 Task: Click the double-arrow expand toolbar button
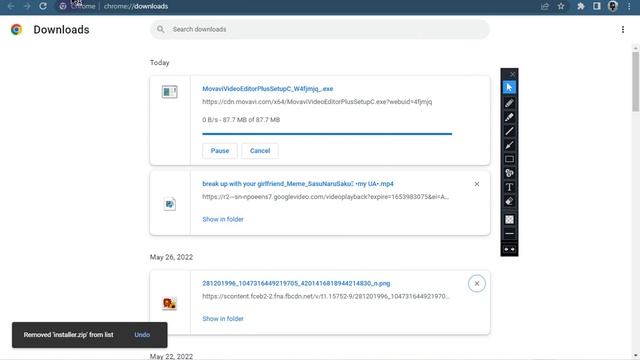point(509,249)
